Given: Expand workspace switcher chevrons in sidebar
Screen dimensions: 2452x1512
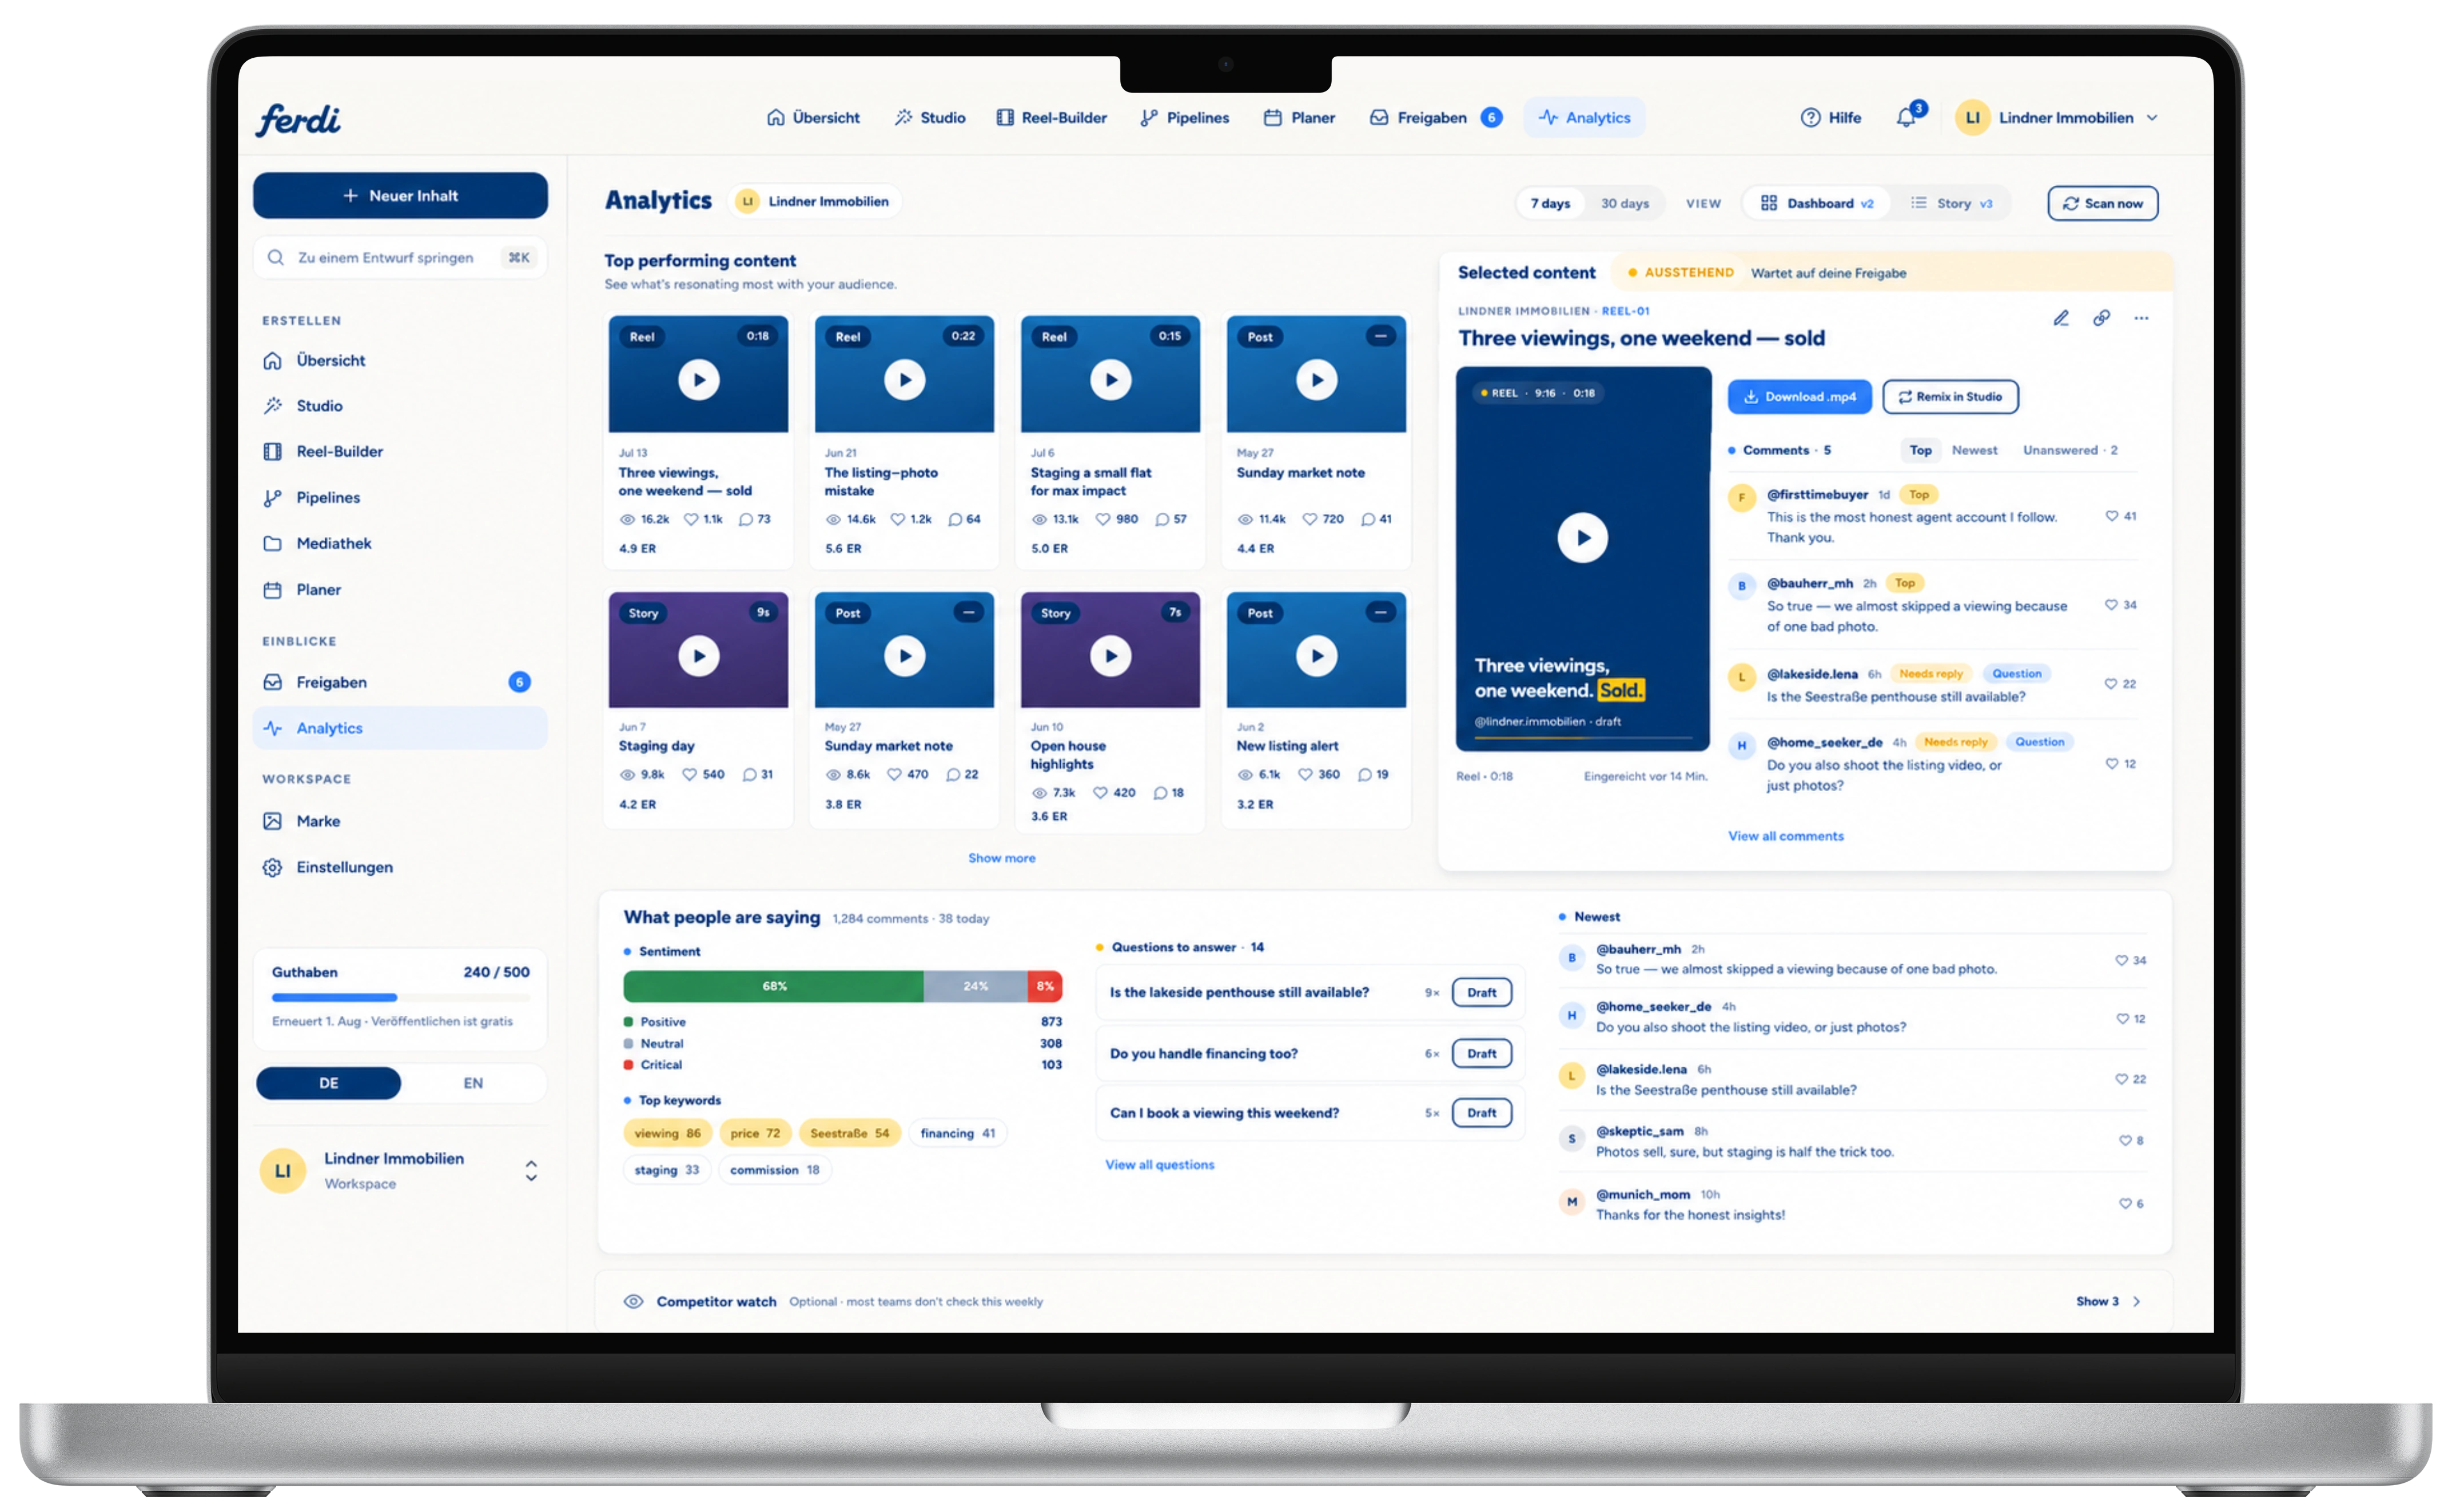Looking at the screenshot, I should [531, 1171].
